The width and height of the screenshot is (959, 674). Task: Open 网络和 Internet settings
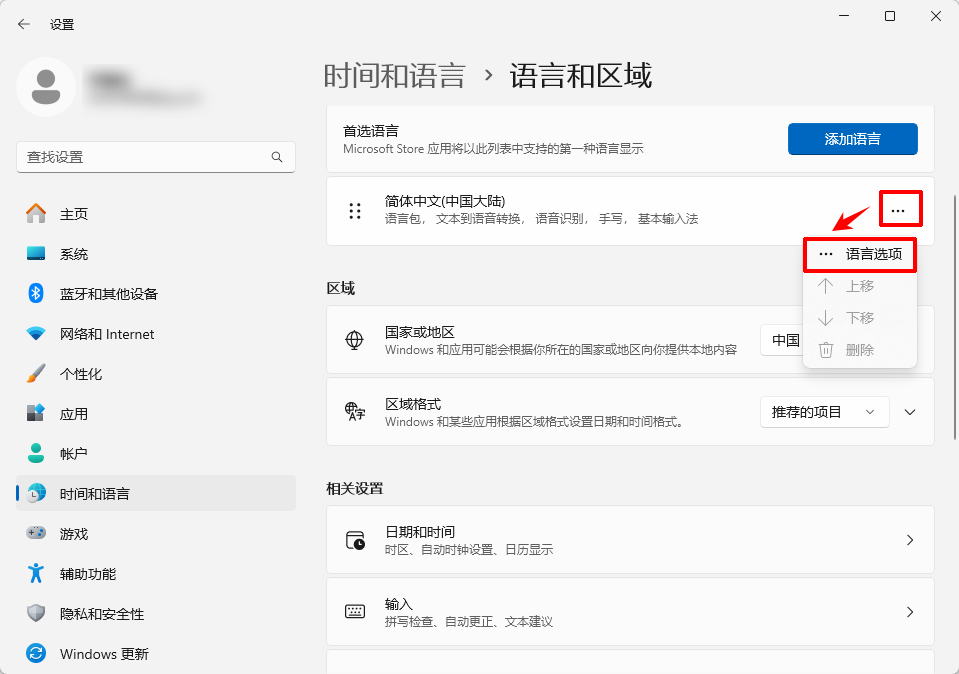click(x=156, y=334)
